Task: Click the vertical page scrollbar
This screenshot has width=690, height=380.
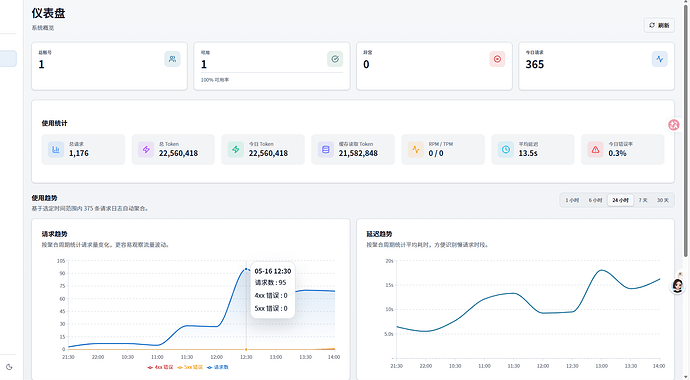Action: [x=686, y=130]
